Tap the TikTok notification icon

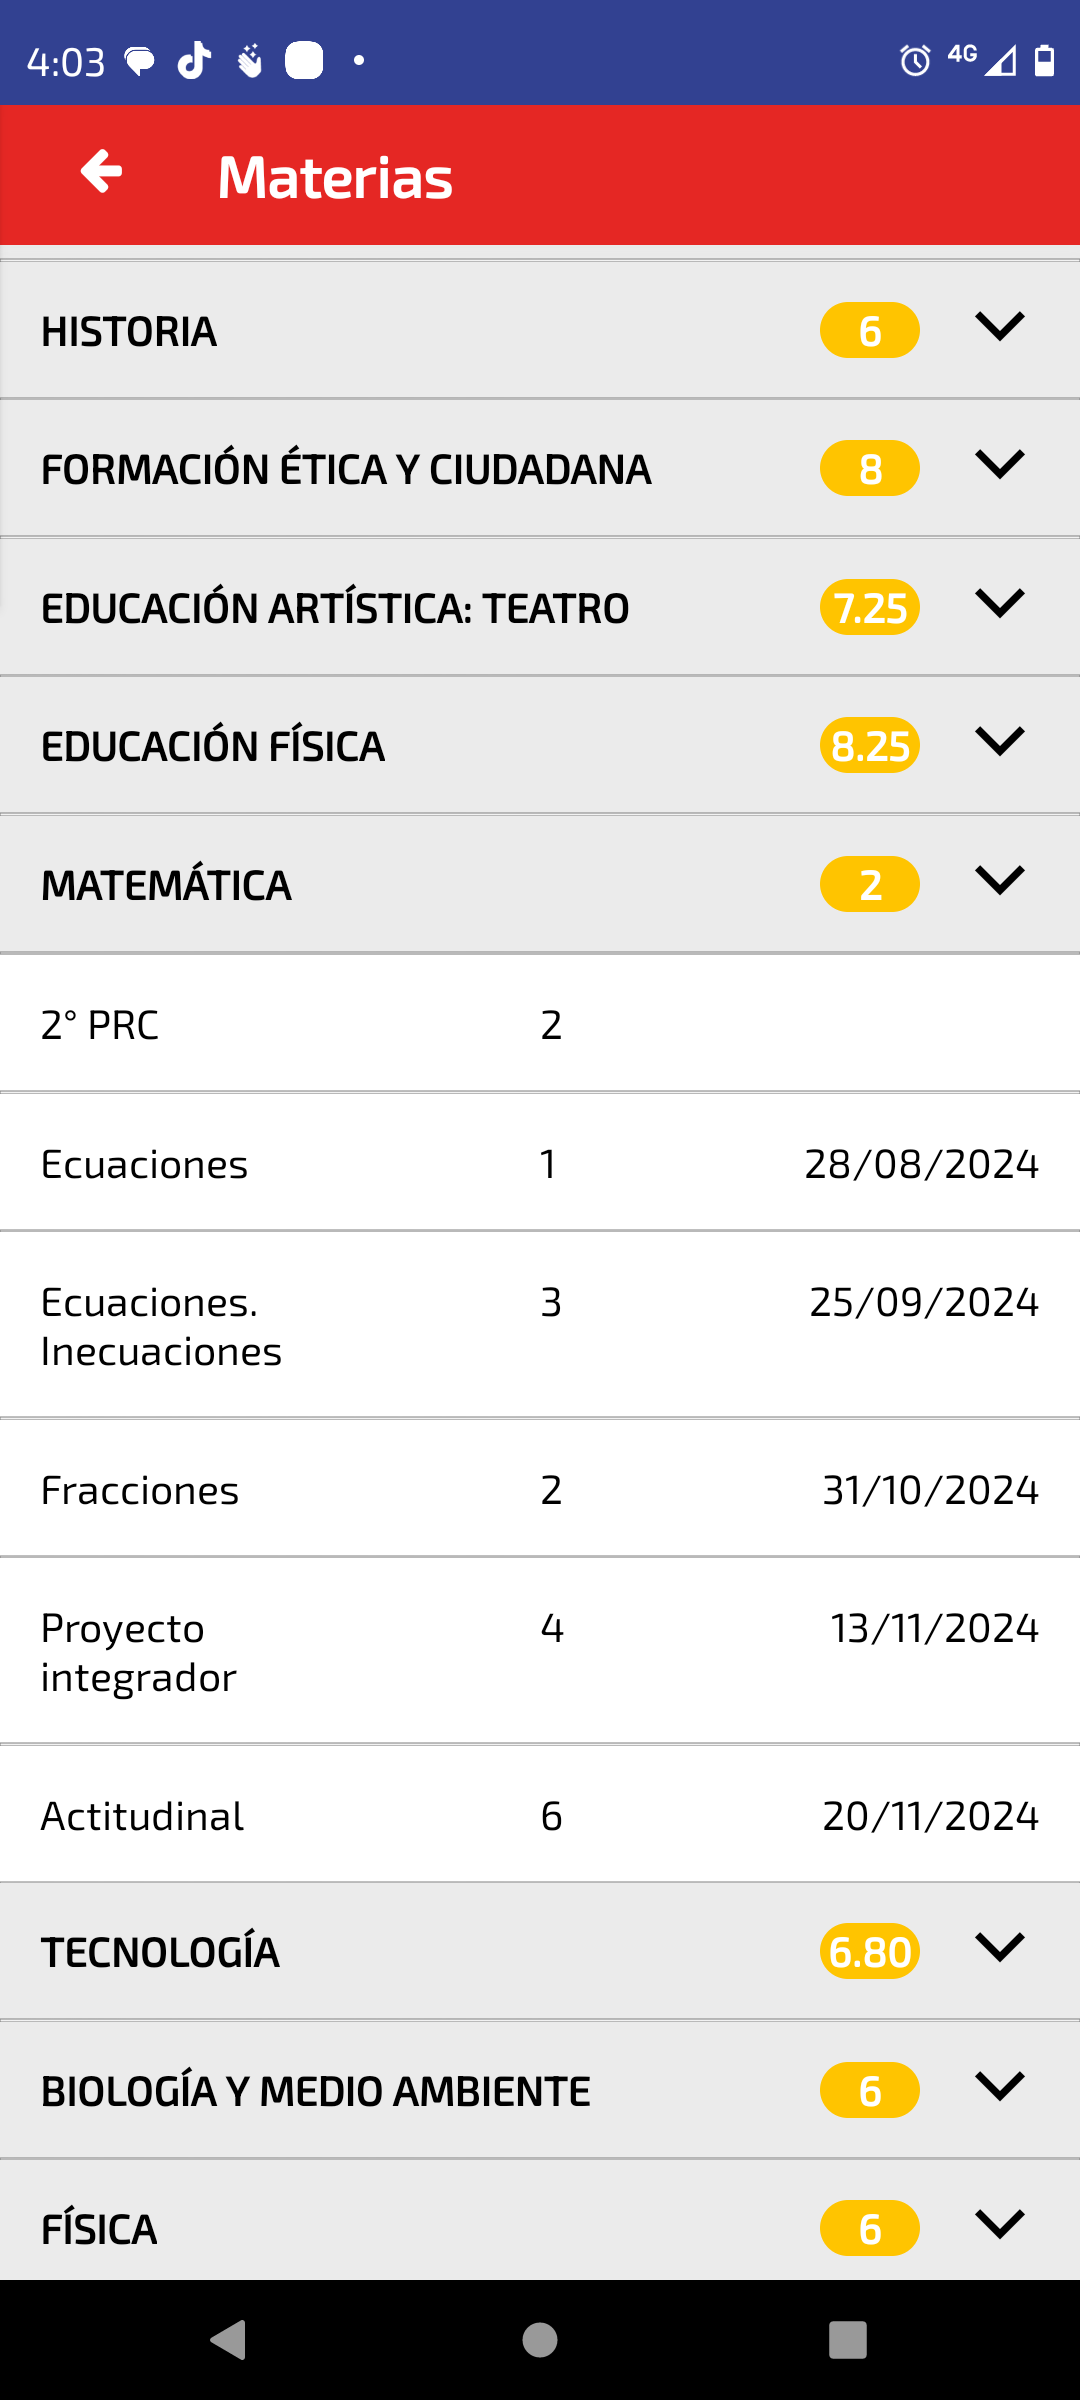[194, 61]
